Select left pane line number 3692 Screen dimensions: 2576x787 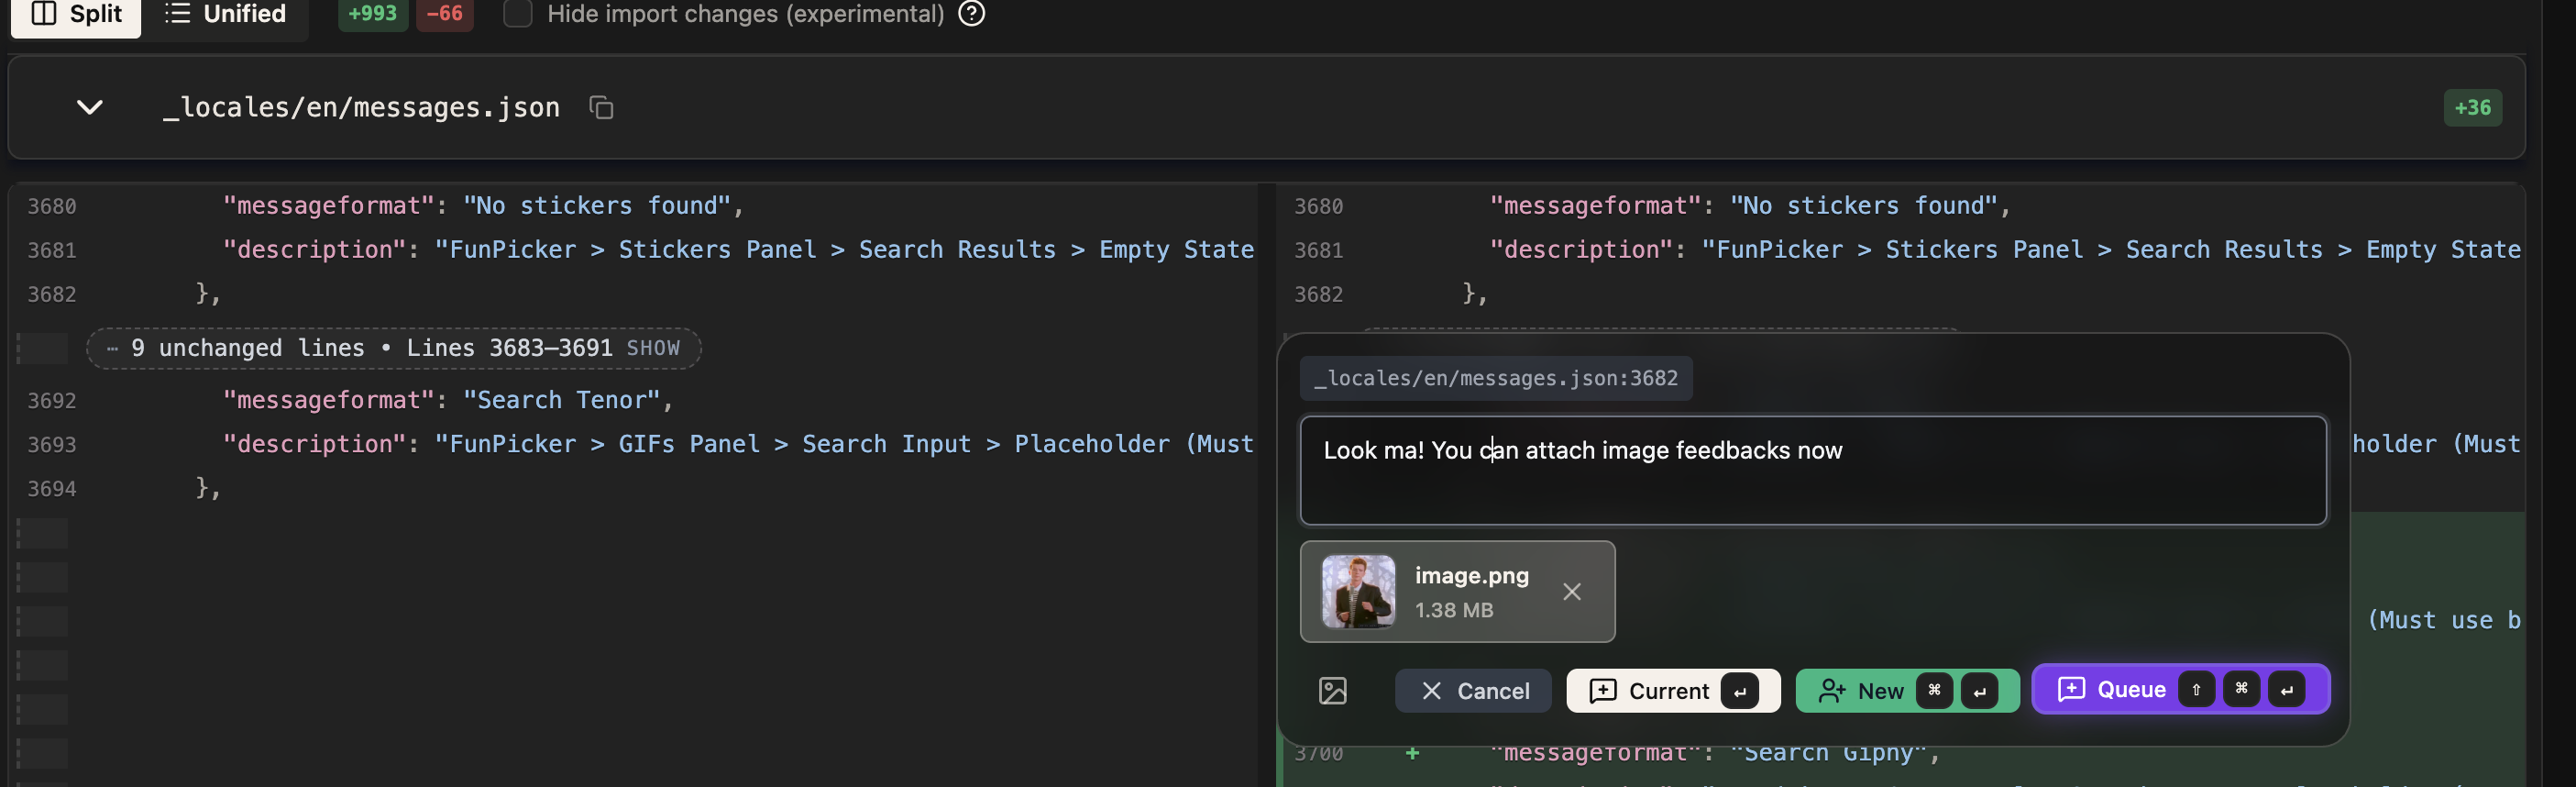pos(51,400)
